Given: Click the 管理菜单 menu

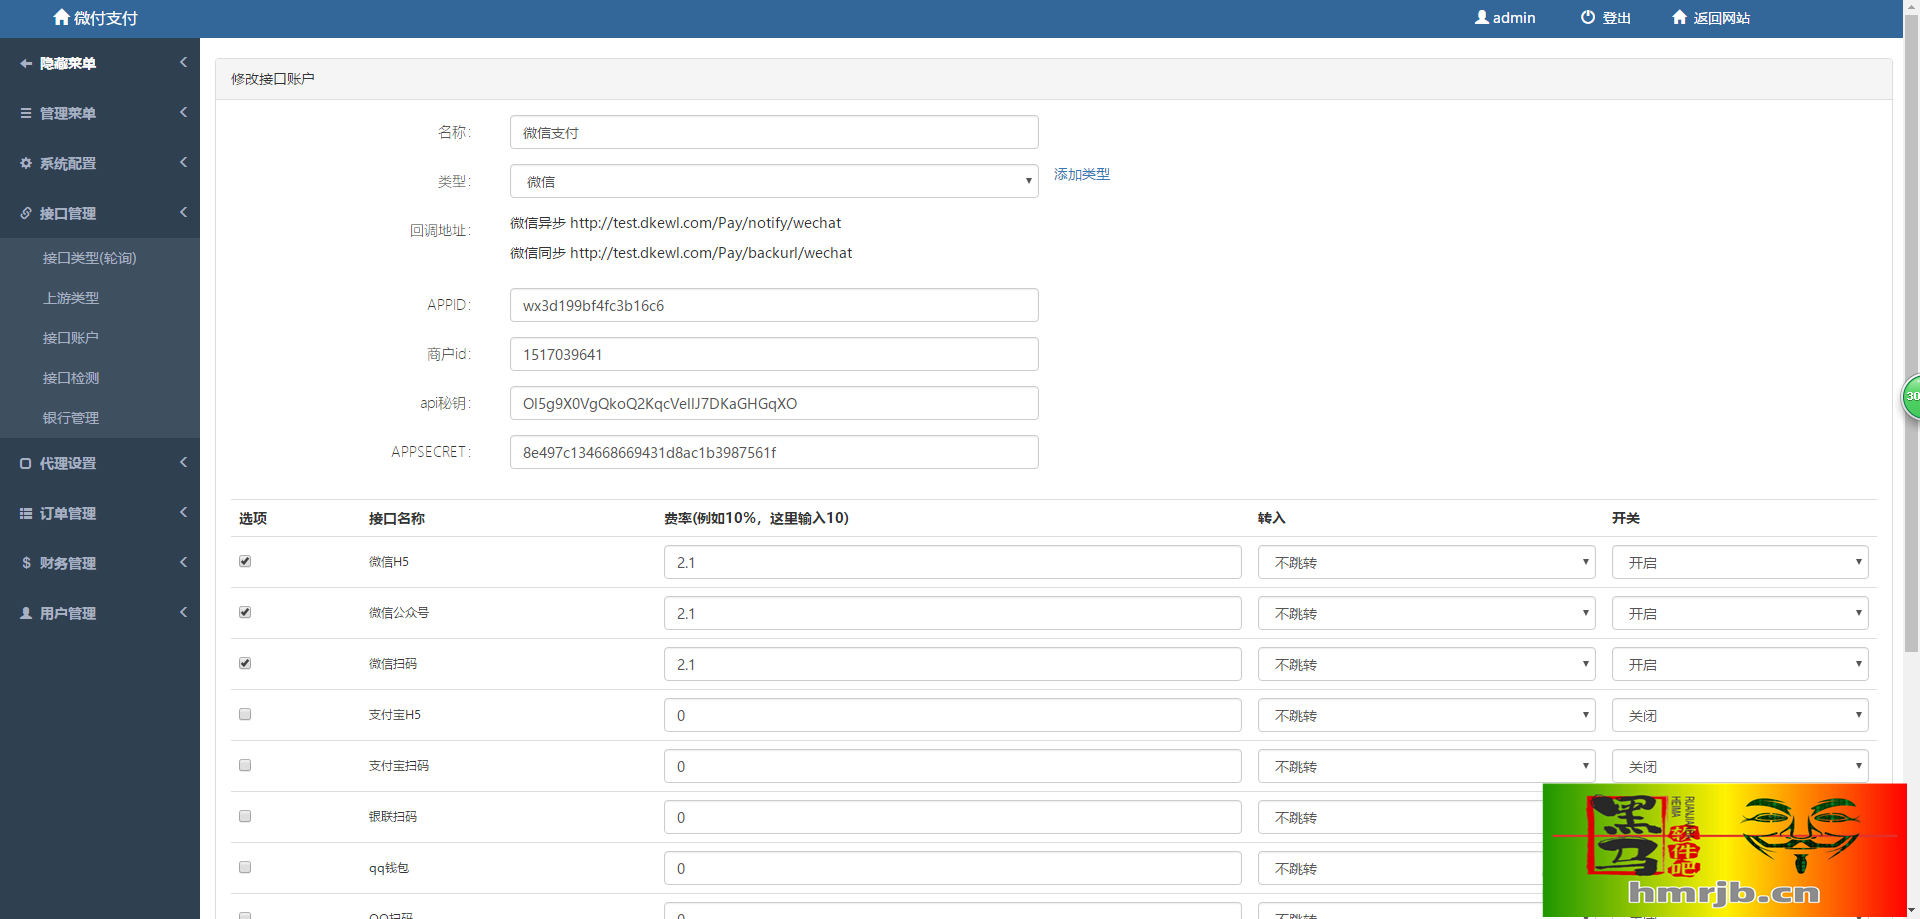Looking at the screenshot, I should click(100, 113).
